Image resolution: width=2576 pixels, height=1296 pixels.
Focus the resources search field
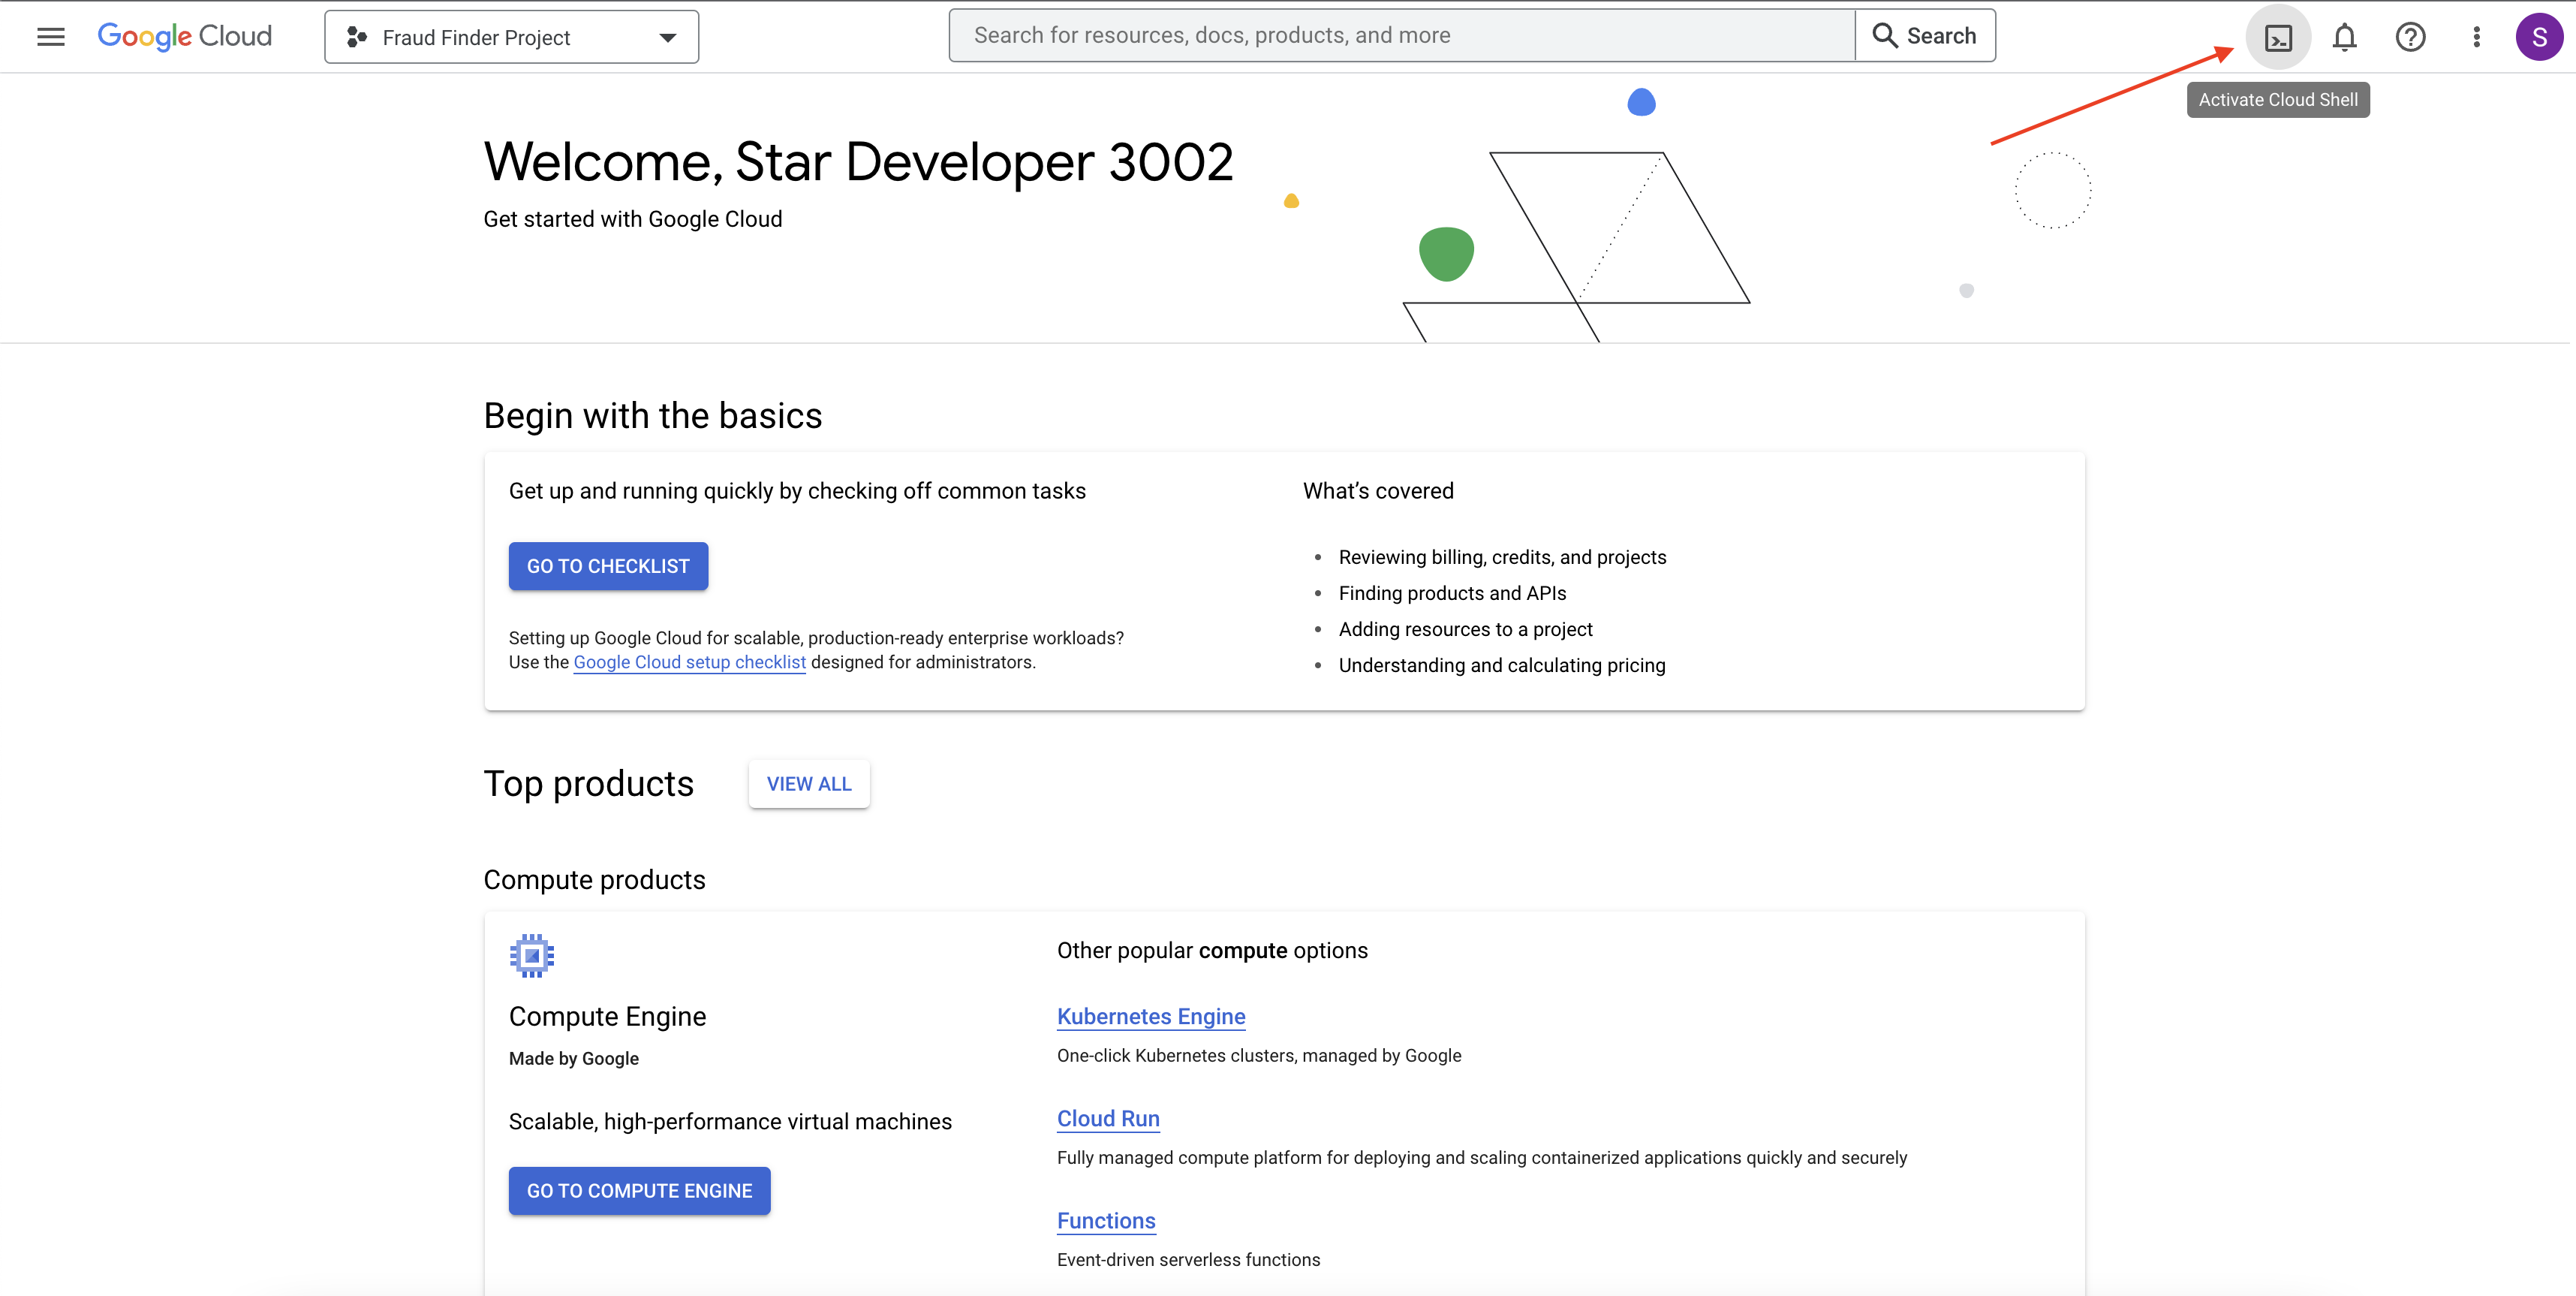coord(1400,36)
